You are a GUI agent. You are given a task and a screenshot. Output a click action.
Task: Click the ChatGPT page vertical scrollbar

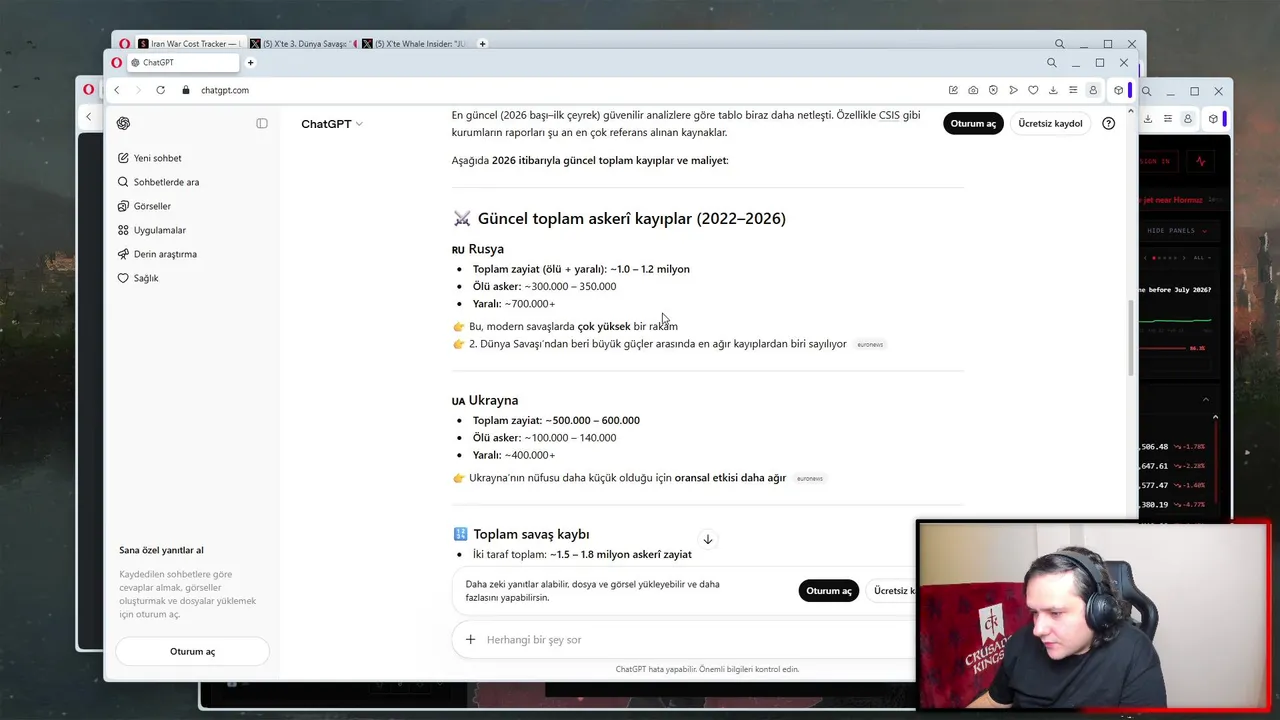(1132, 338)
